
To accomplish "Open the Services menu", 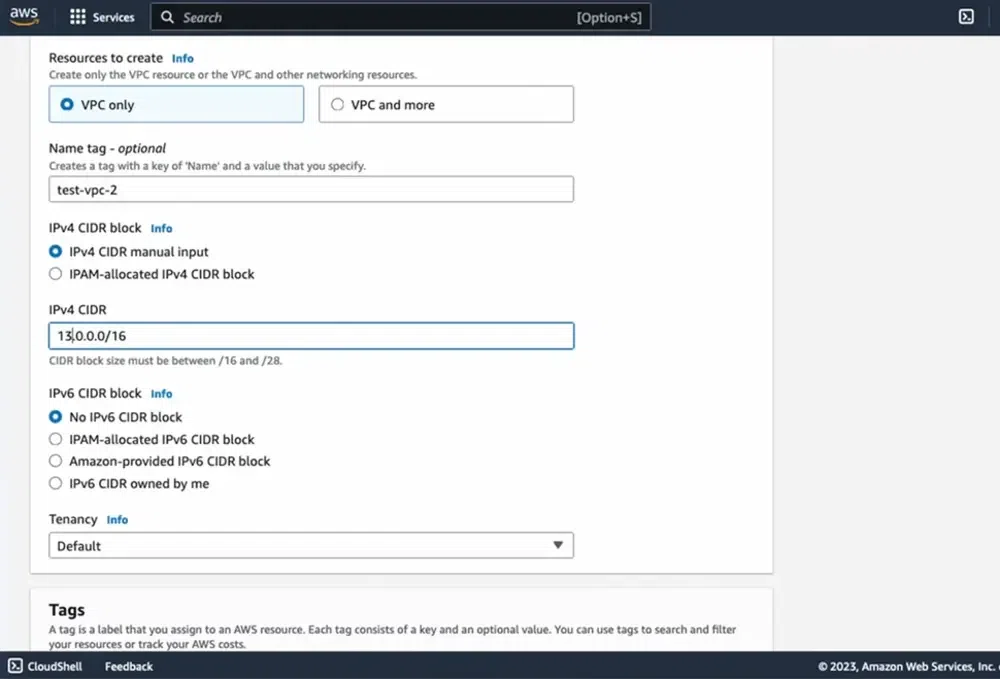I will (x=112, y=16).
